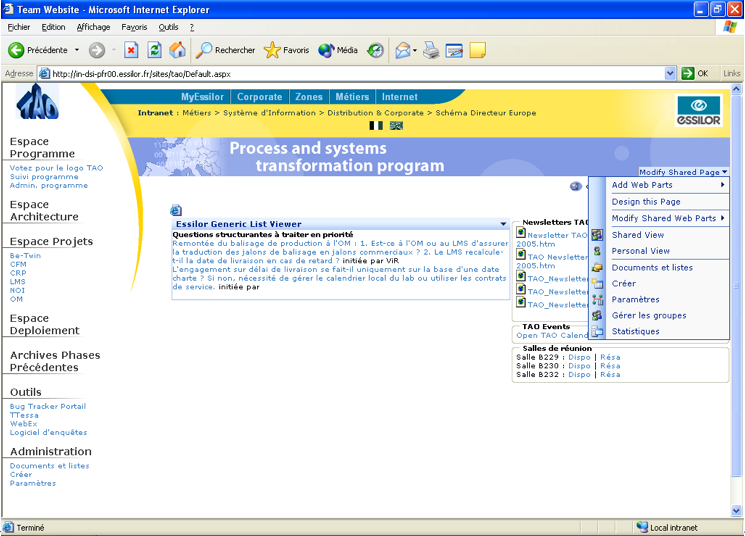Click the Précédente back arrow icon
The width and height of the screenshot is (745, 536).
pos(16,50)
